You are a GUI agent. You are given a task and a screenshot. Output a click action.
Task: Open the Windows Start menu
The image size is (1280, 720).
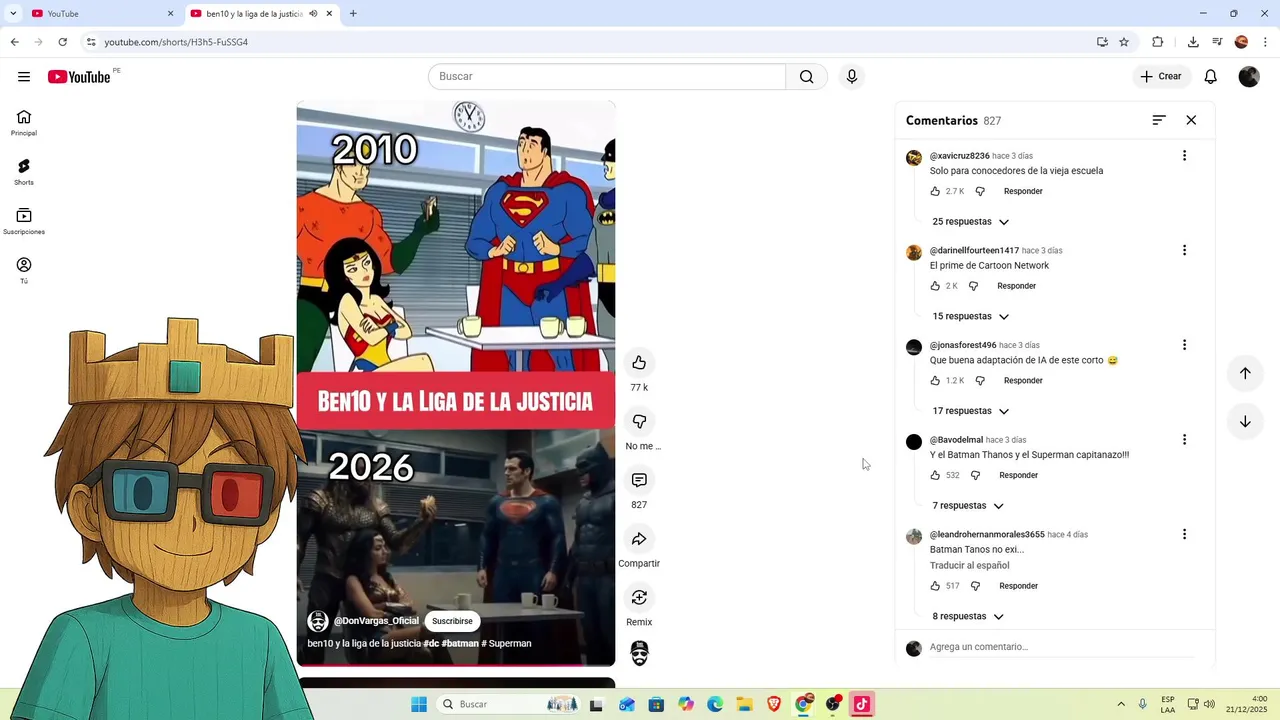419,704
